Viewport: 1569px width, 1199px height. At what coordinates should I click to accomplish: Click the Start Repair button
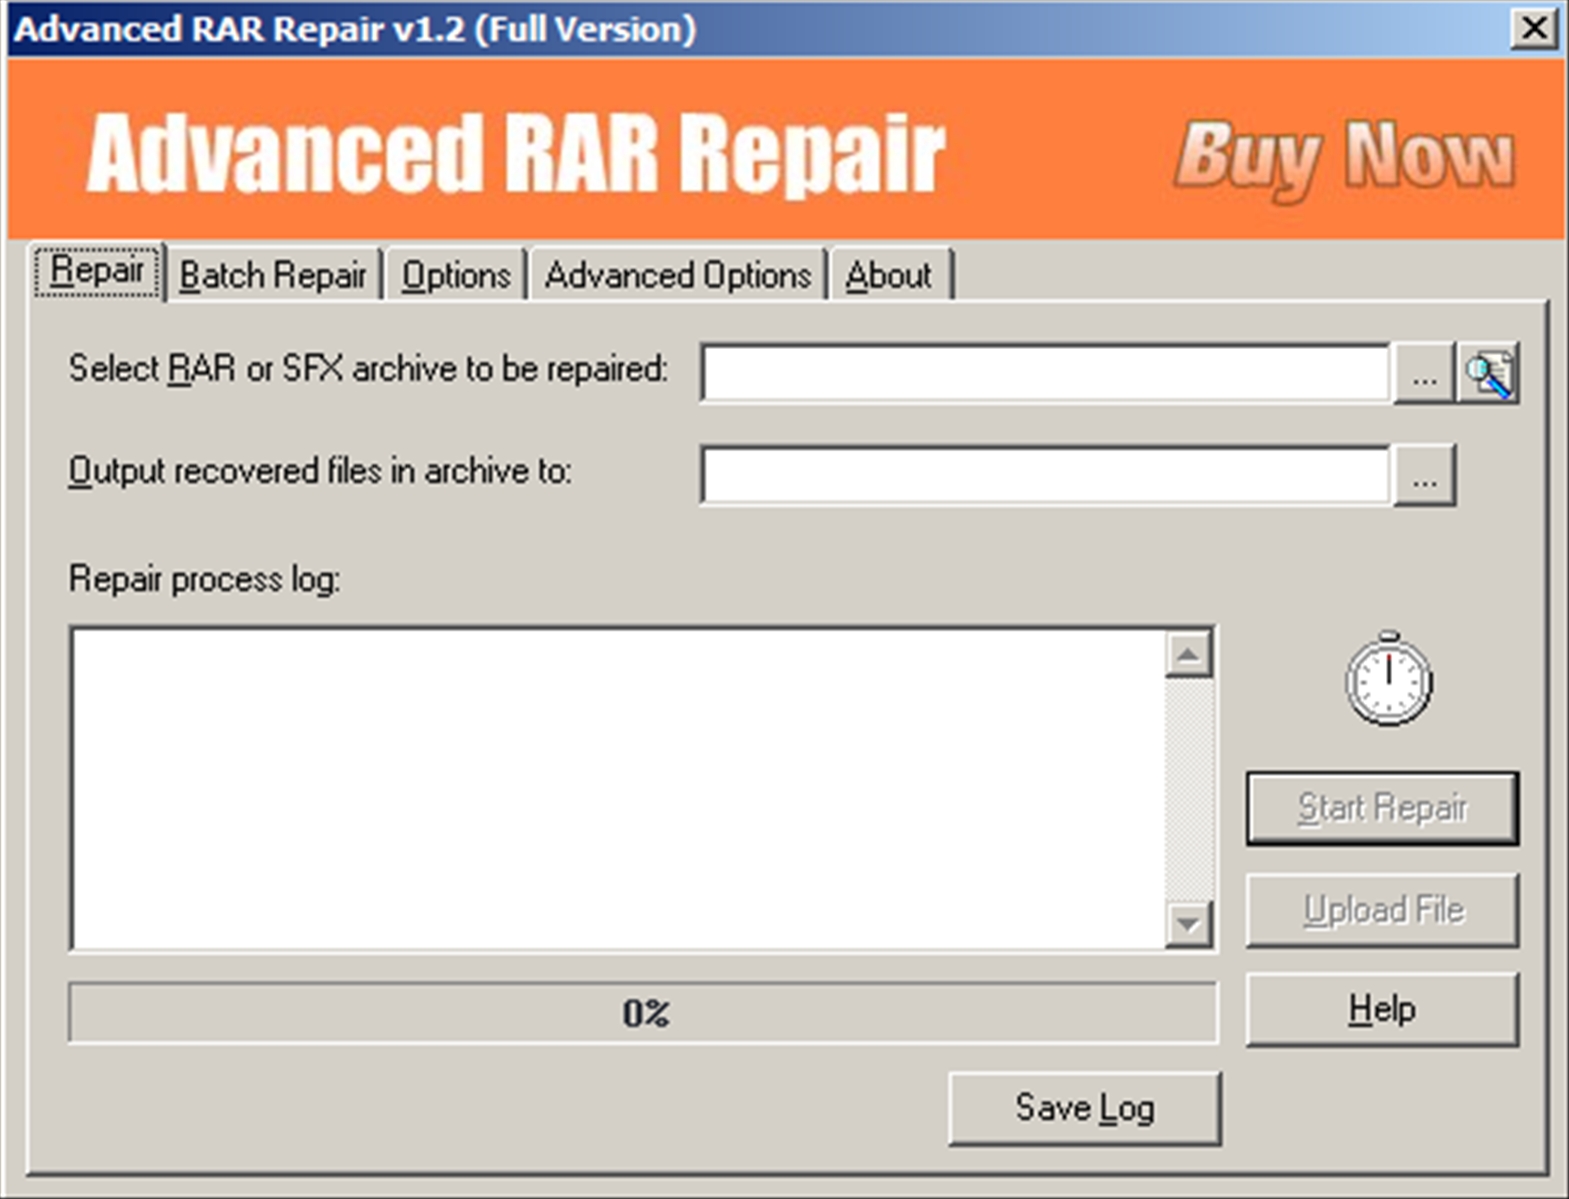click(1382, 808)
